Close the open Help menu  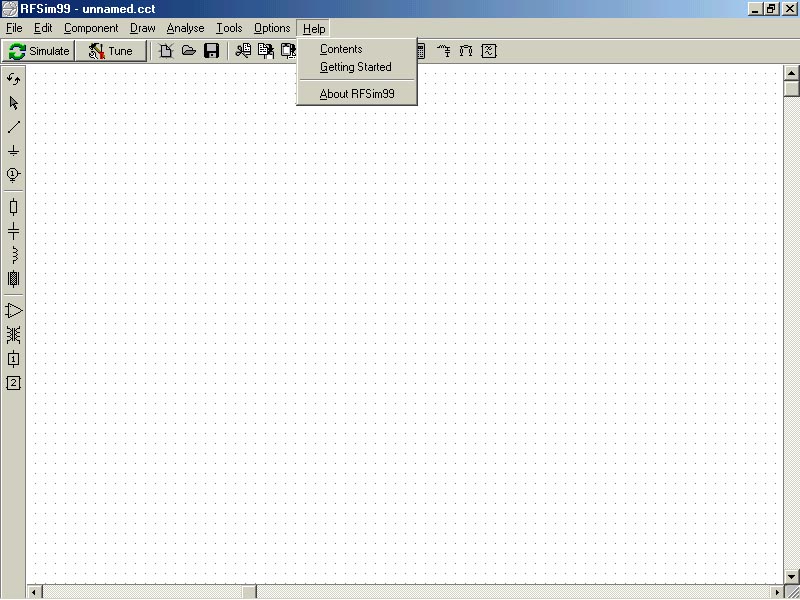click(314, 29)
